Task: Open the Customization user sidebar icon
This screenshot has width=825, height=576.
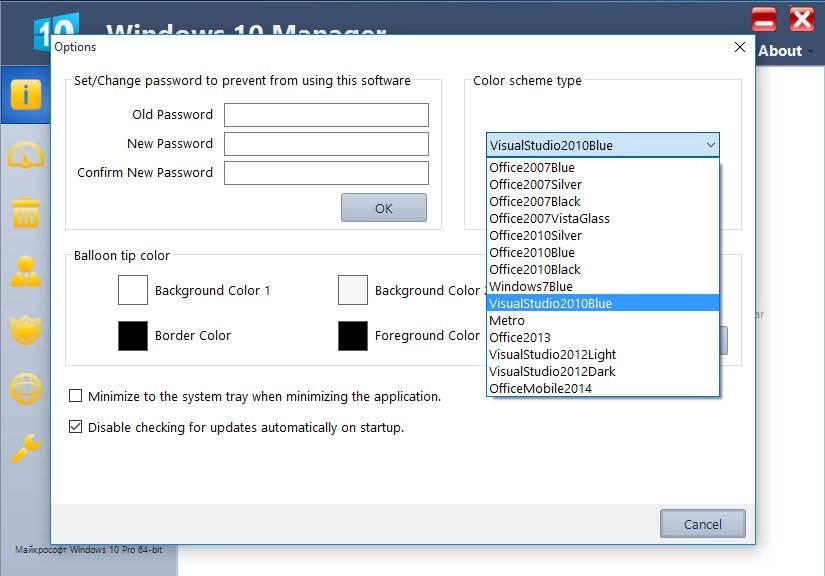Action: [25, 272]
